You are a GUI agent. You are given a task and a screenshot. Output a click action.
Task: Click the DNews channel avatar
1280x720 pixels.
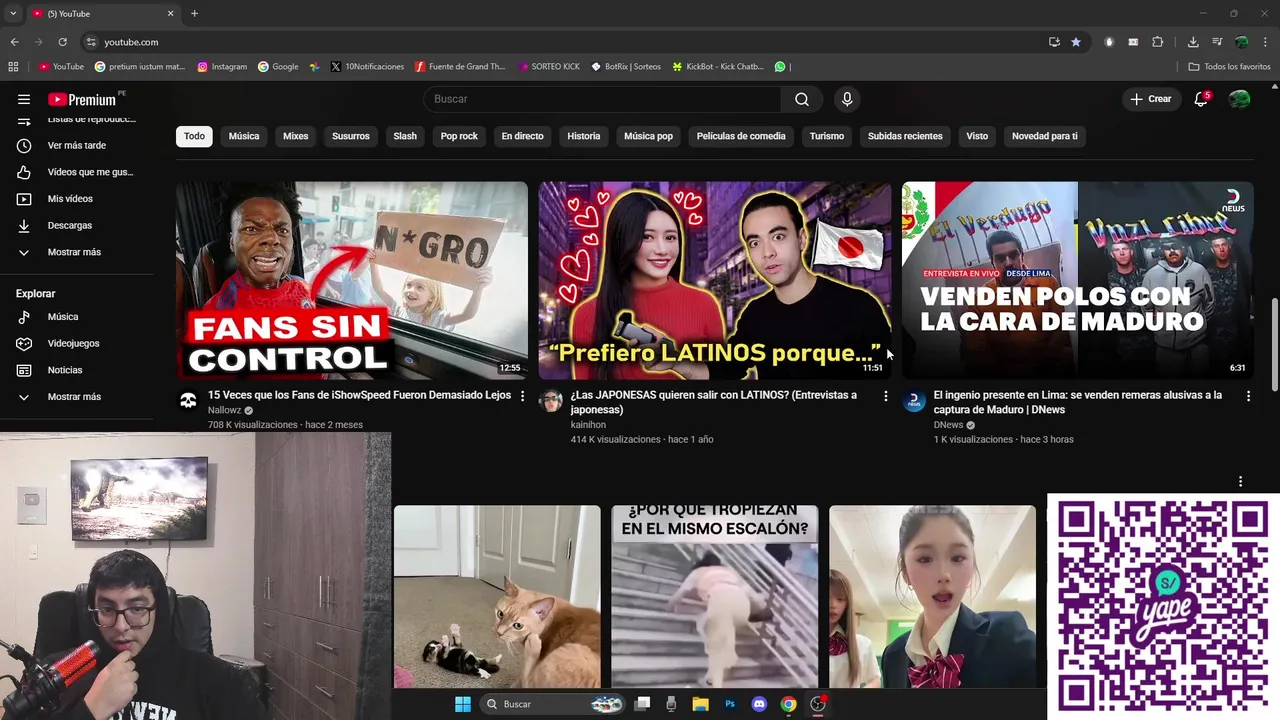point(913,401)
